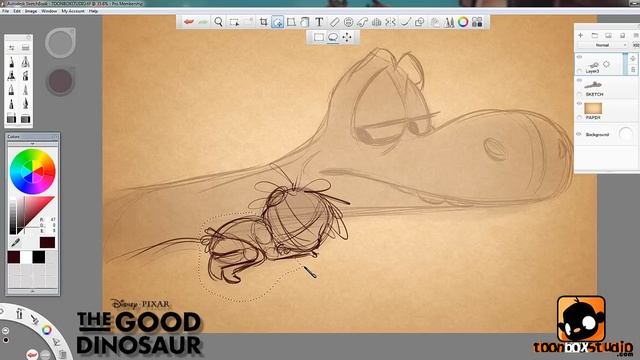Select the Draw Style shapes tool
This screenshot has width=640, height=360.
419,22
